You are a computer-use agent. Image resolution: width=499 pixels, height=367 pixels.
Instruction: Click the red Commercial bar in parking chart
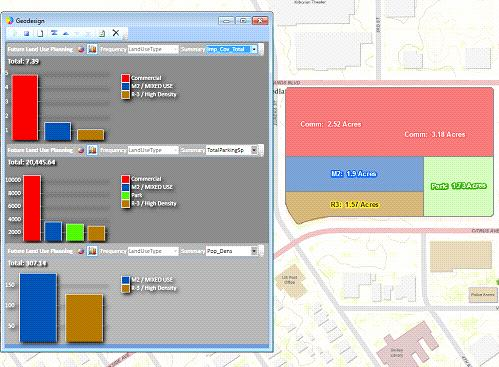pyautogui.click(x=32, y=208)
